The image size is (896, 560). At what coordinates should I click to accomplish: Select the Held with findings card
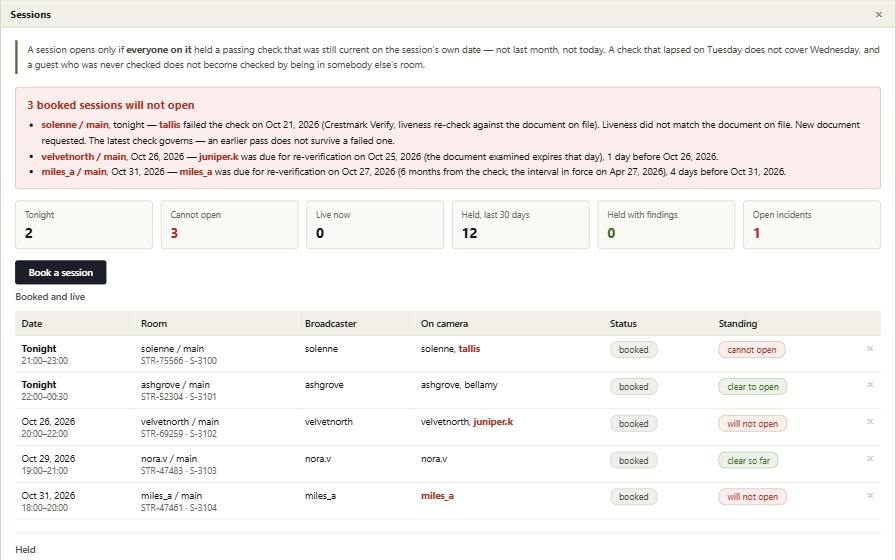click(666, 225)
